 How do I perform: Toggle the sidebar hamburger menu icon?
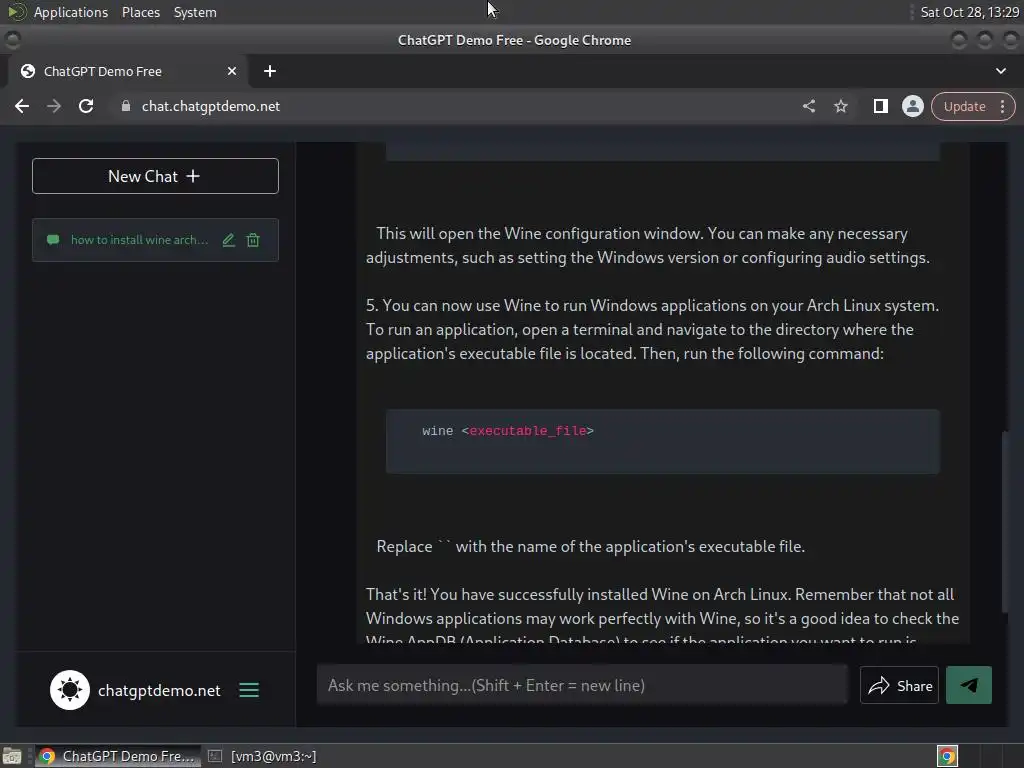[x=249, y=690]
